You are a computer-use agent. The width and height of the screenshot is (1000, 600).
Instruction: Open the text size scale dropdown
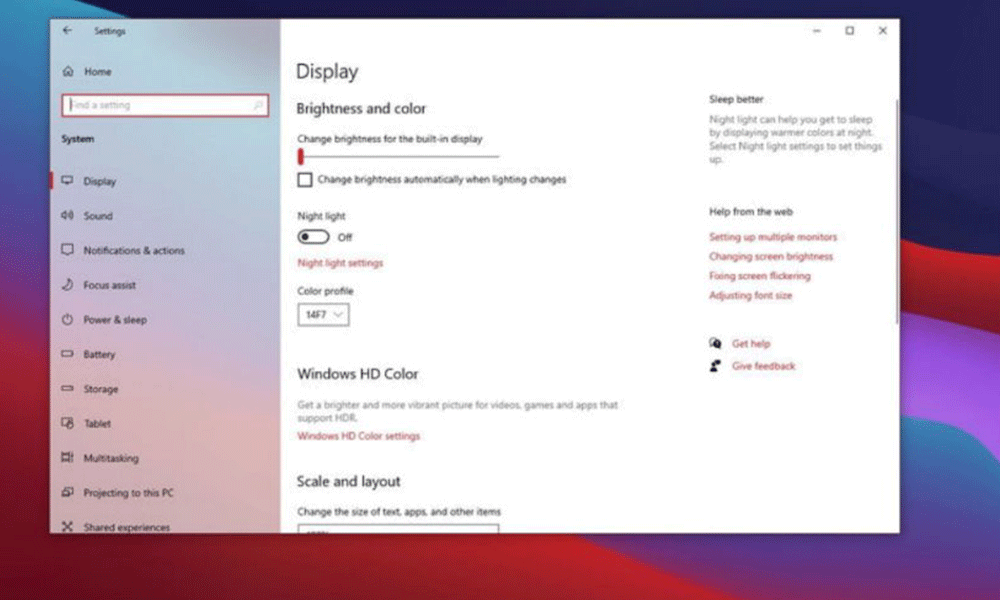click(x=397, y=528)
